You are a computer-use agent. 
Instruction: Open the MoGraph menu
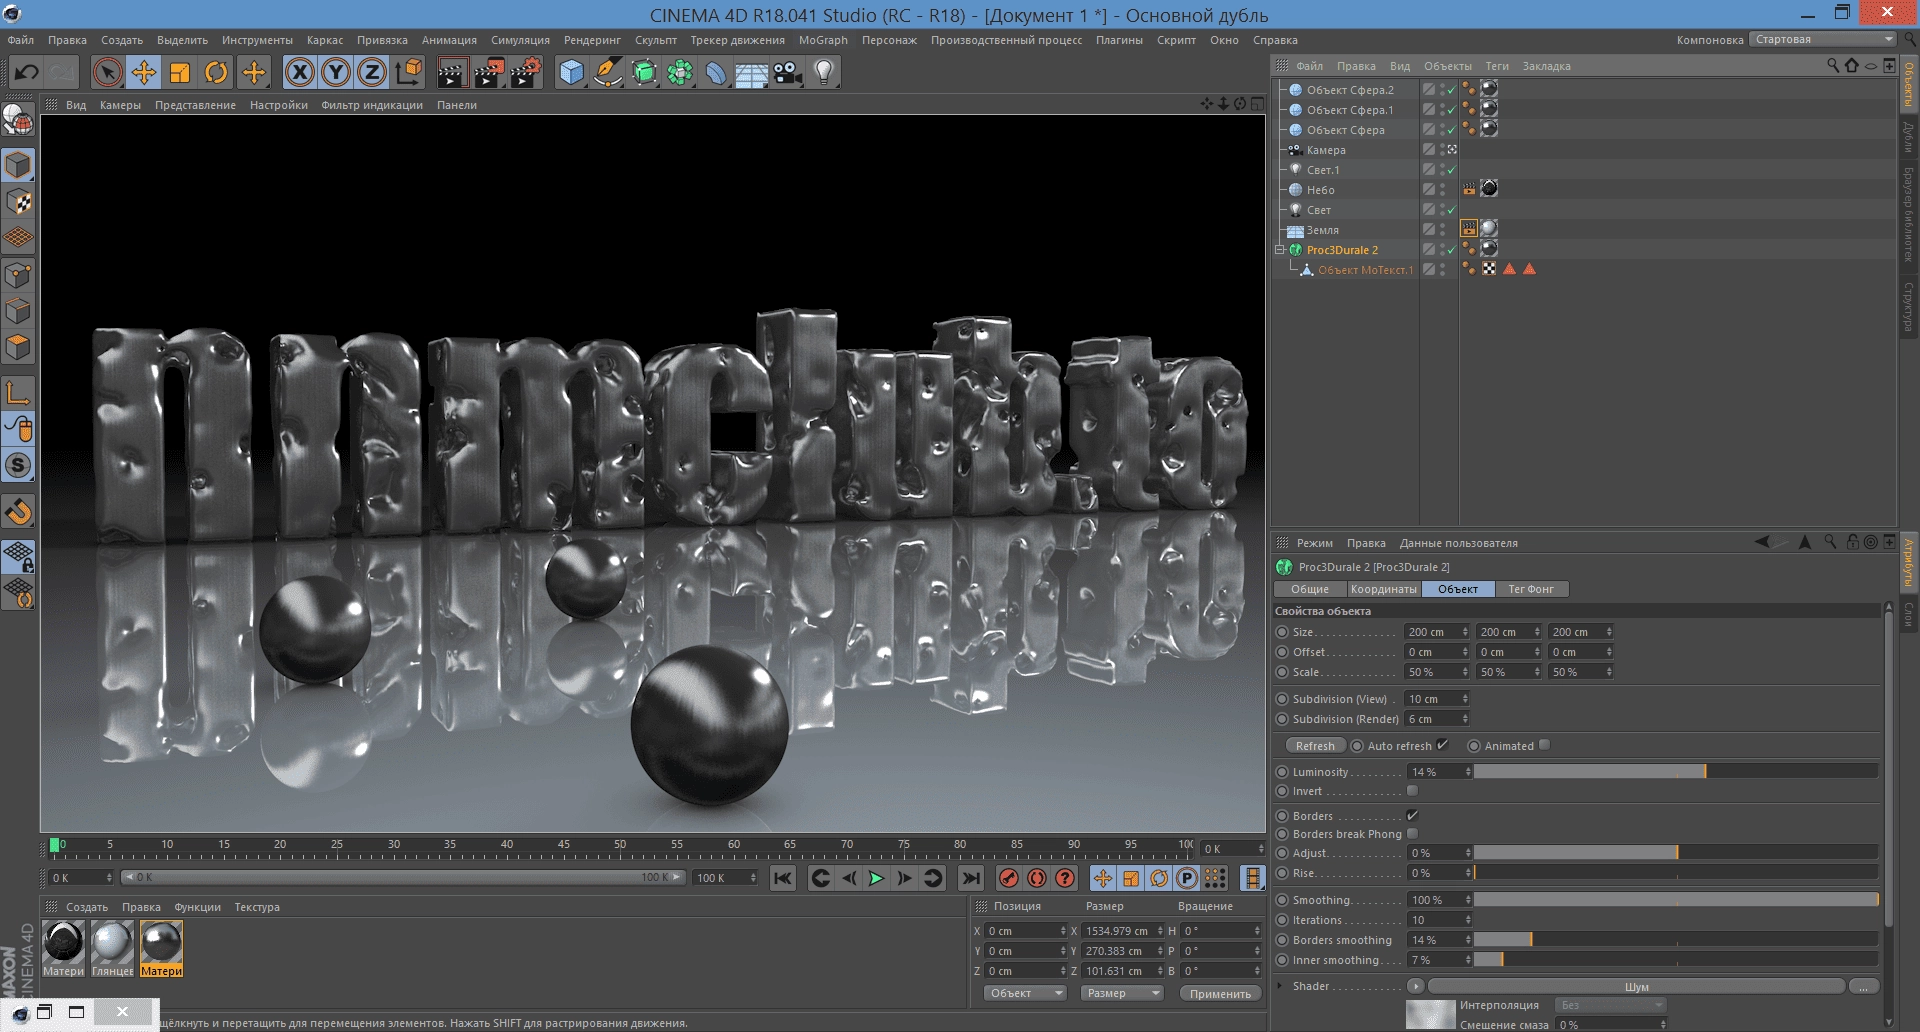(x=823, y=40)
